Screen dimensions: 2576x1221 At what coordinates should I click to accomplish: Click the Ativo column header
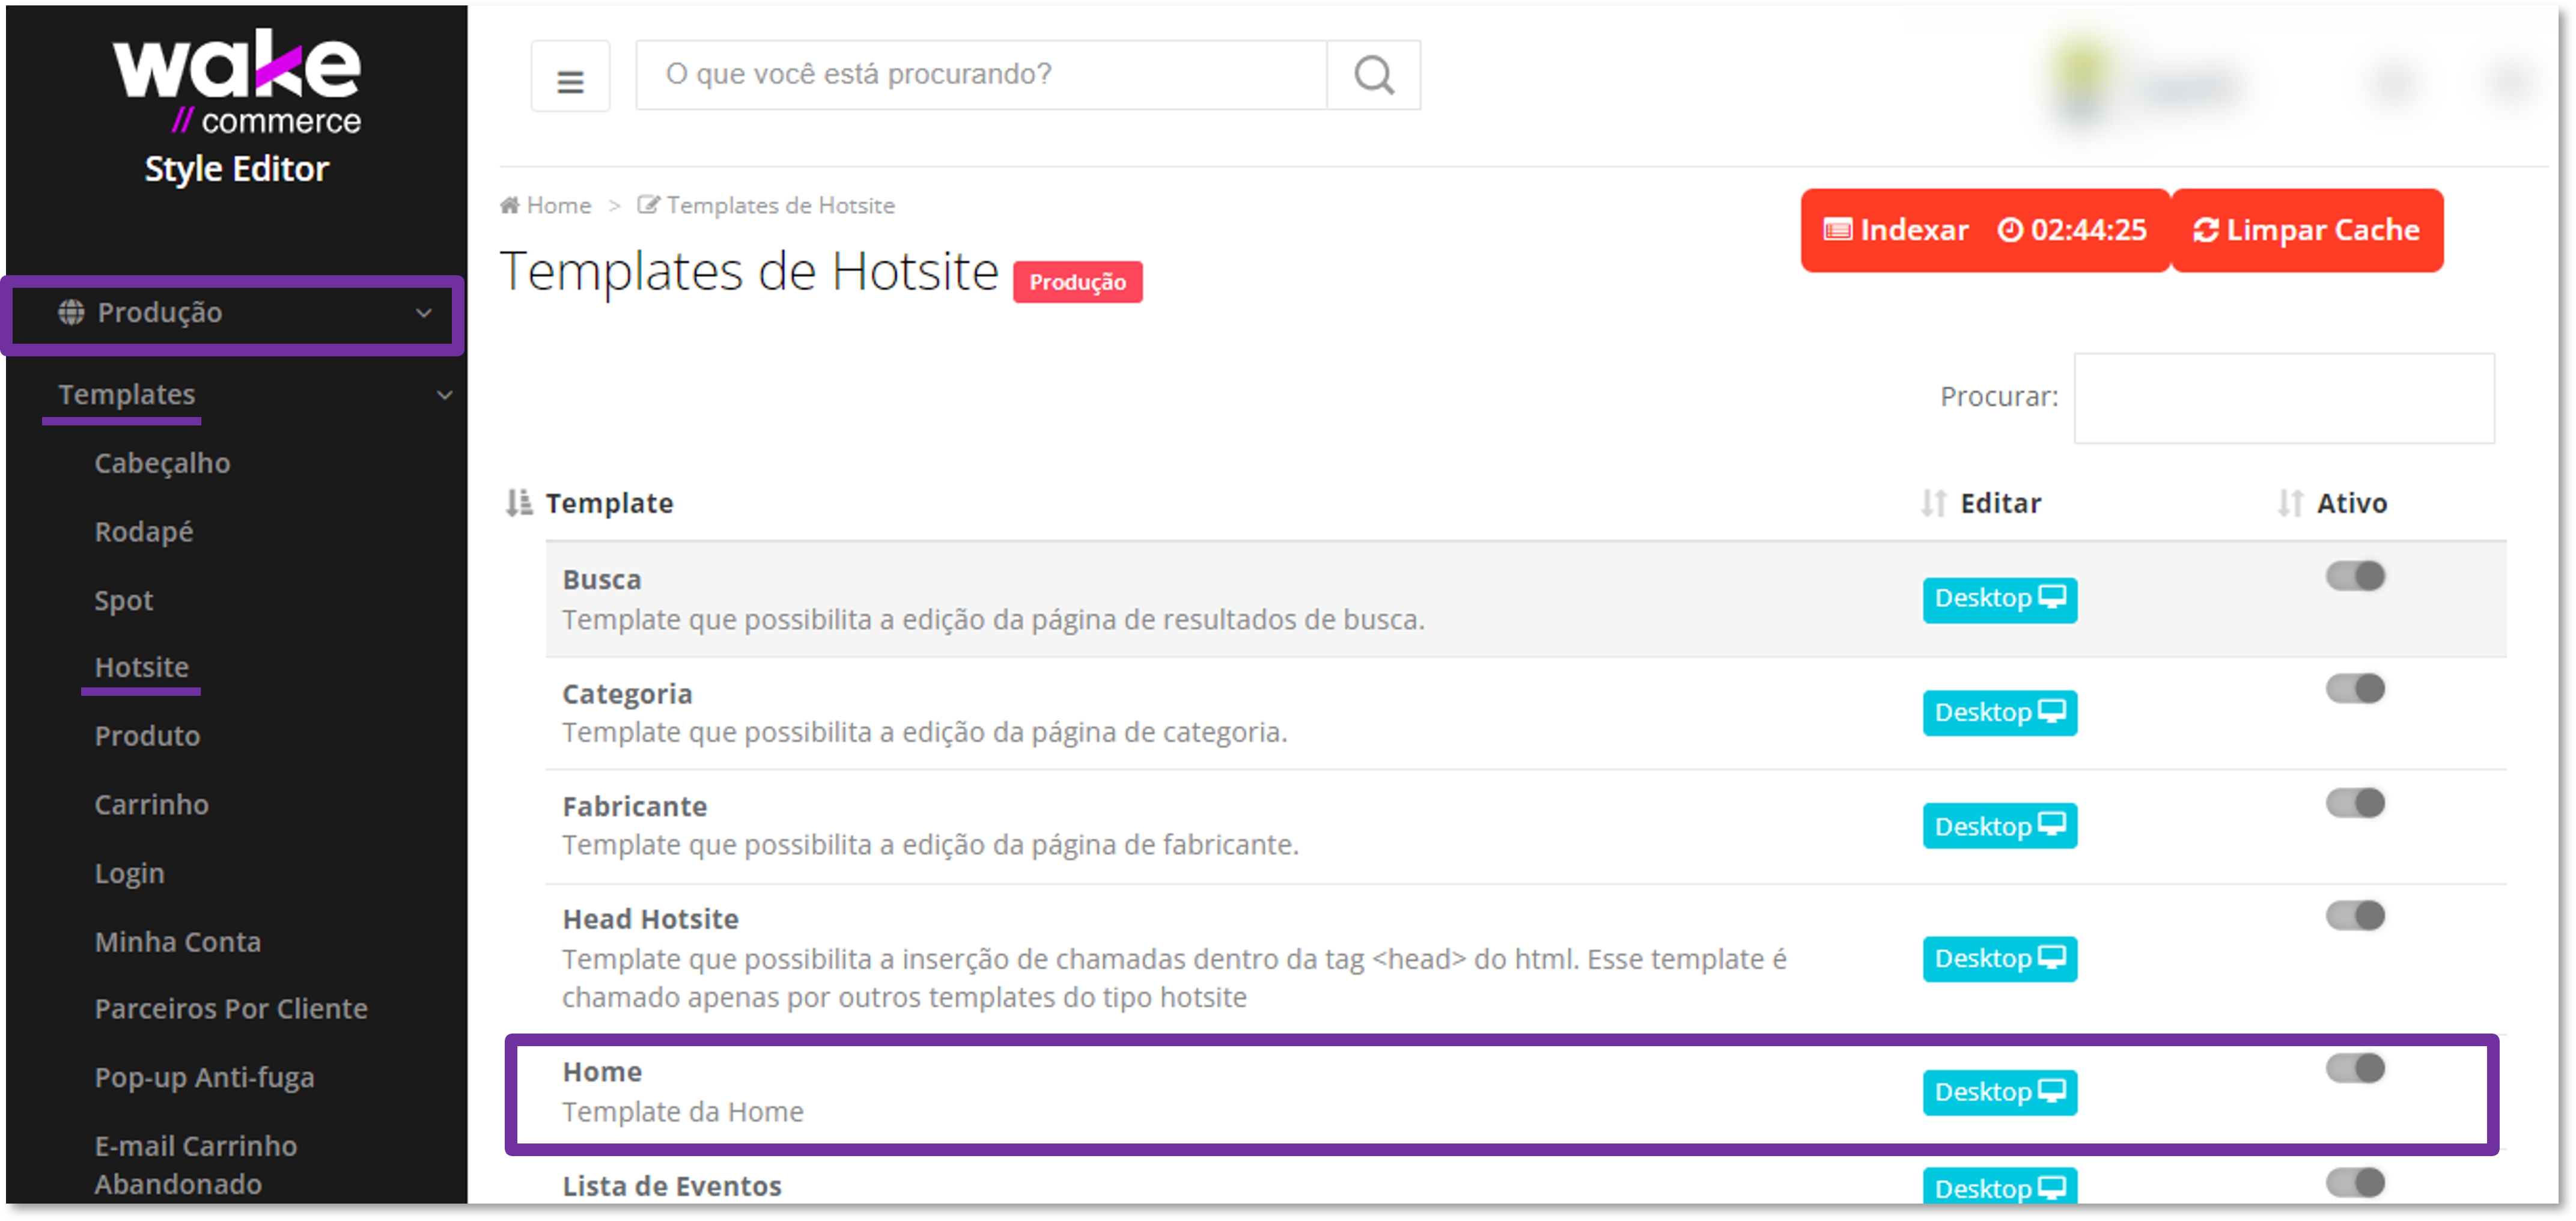(x=2352, y=503)
